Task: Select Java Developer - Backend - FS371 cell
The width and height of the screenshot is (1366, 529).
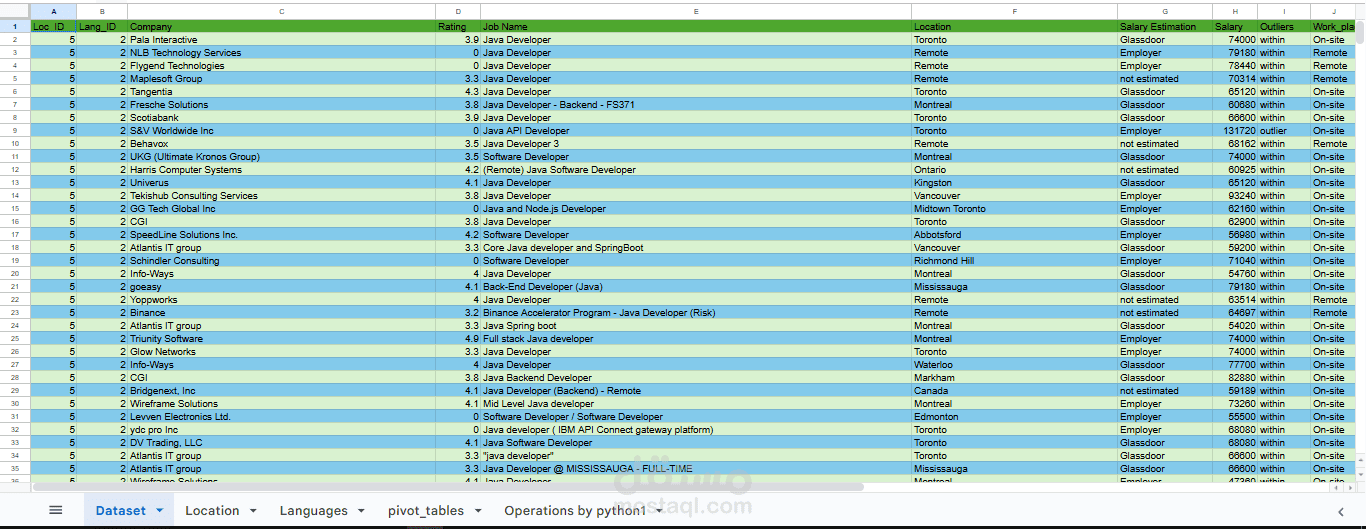Action: [x=696, y=104]
